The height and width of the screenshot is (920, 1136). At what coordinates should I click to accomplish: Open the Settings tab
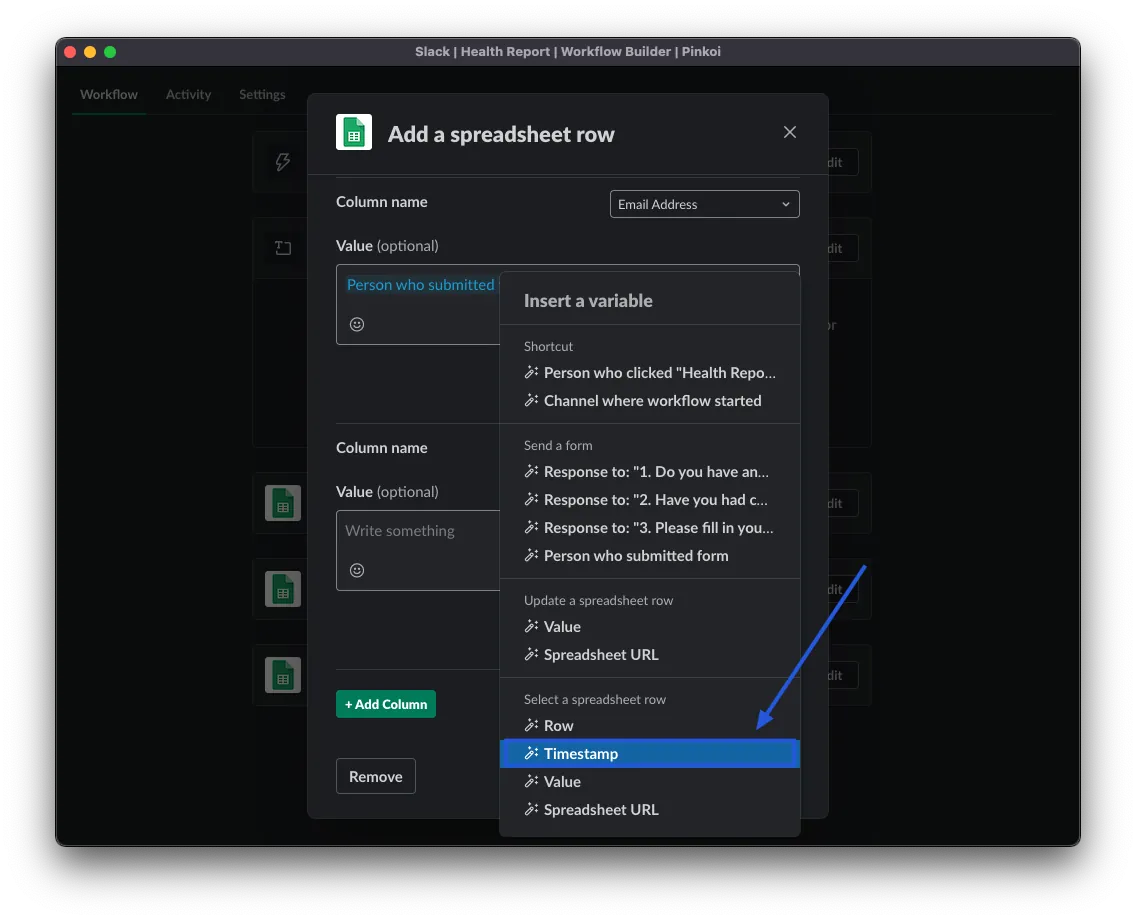pos(262,95)
